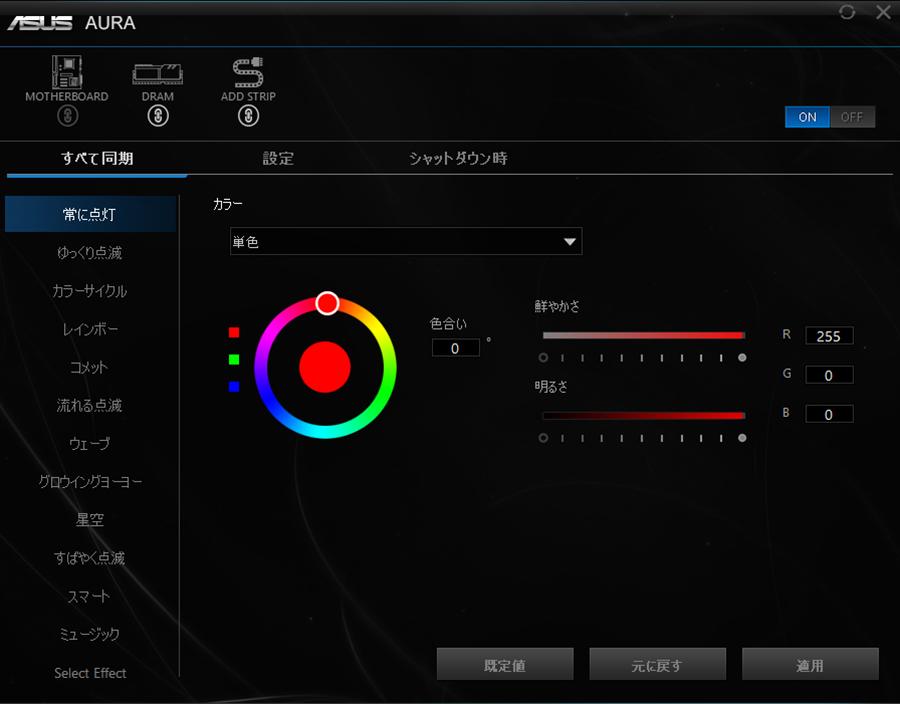Select 常に点灯 effect

(90, 214)
